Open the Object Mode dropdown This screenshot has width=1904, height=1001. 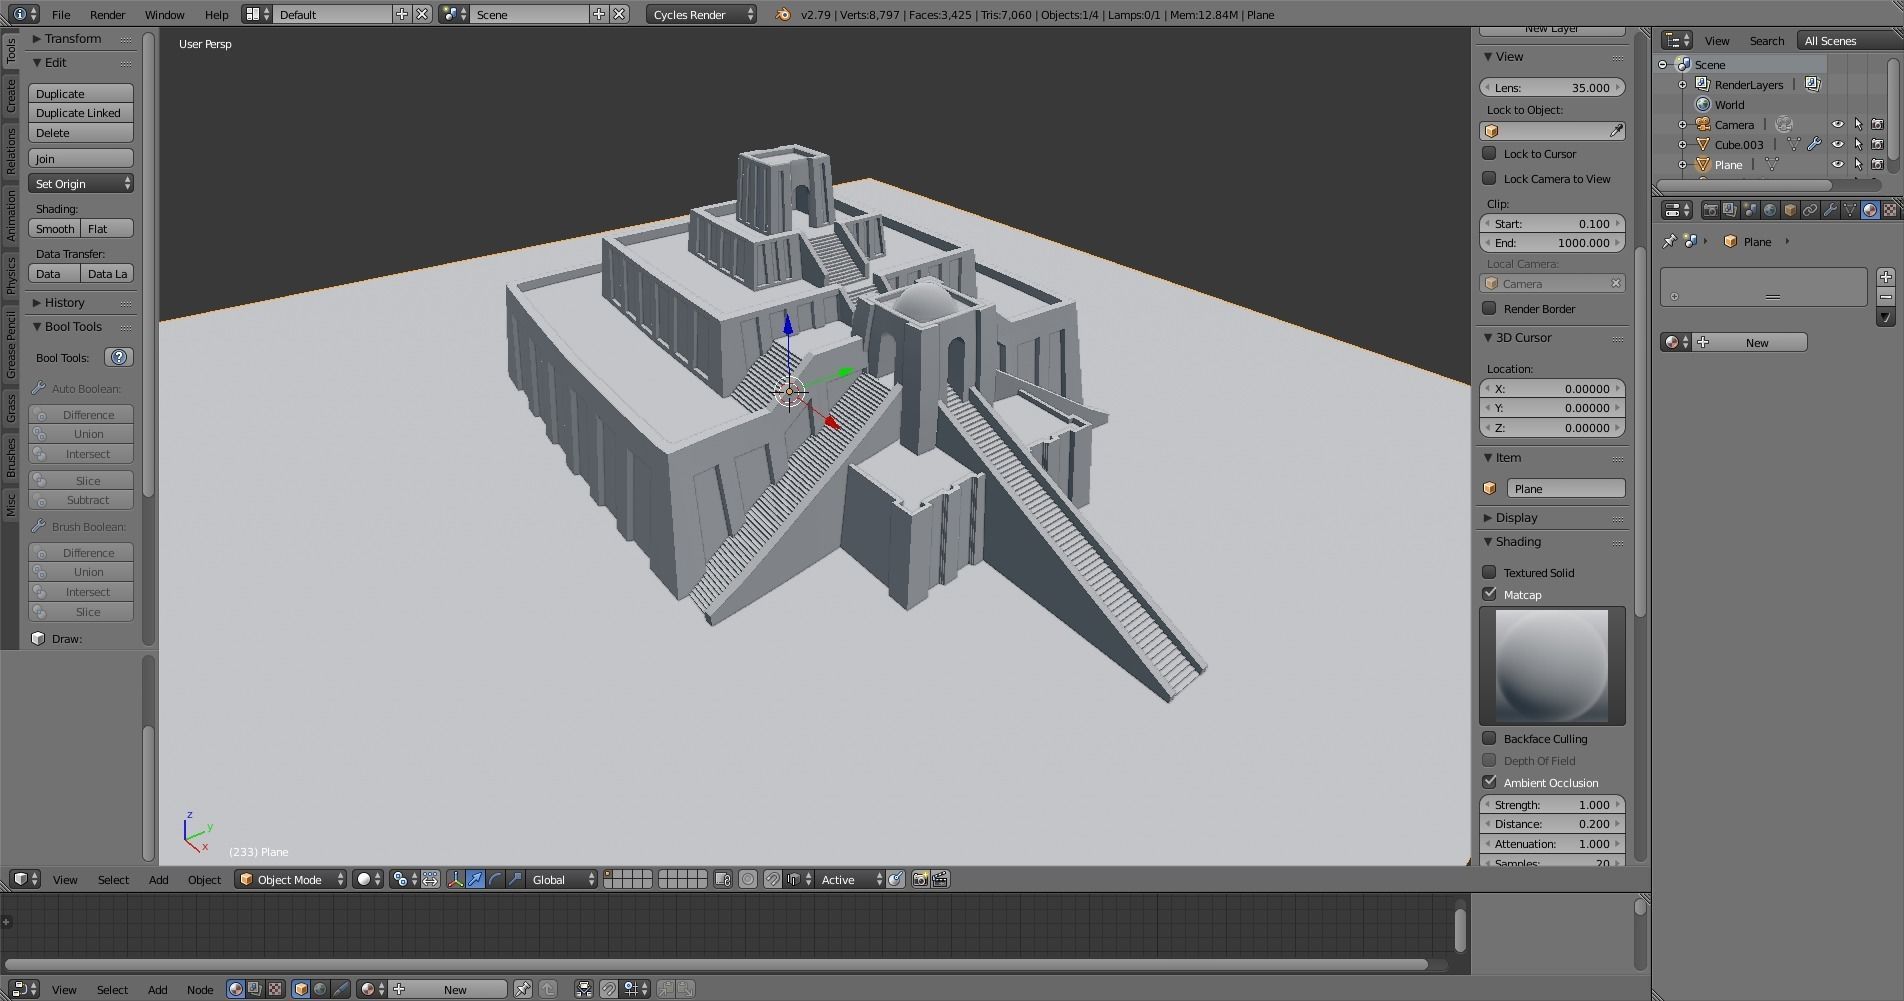coord(291,879)
